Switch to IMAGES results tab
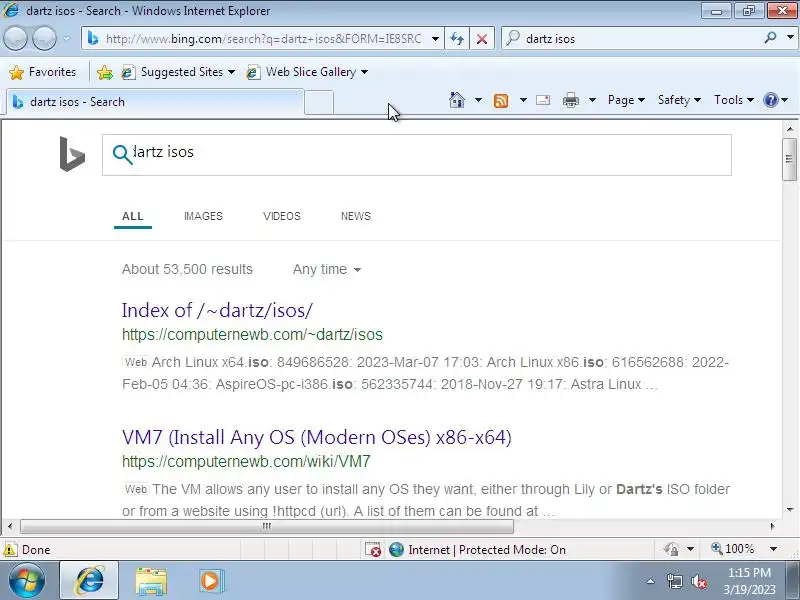The width and height of the screenshot is (800, 600). [203, 216]
